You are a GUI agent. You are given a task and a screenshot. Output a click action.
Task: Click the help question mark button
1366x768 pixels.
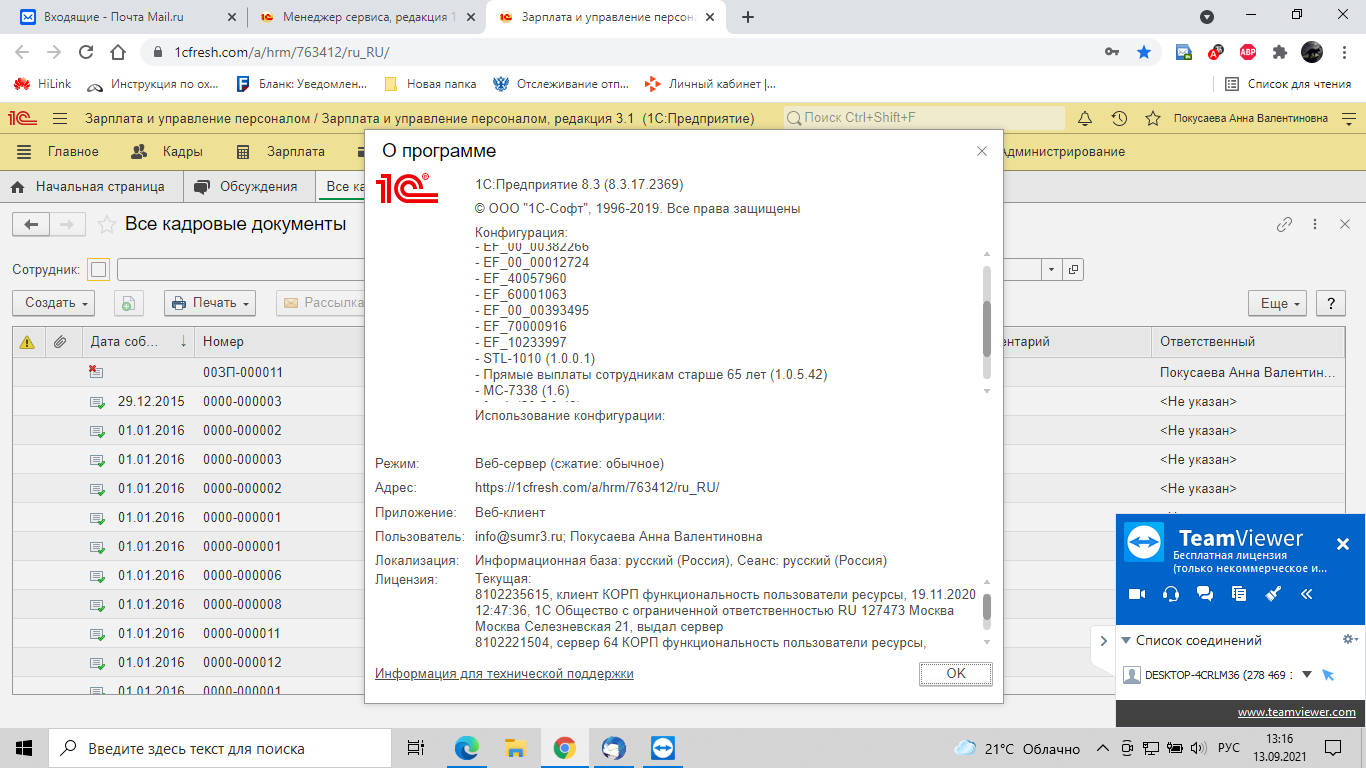[x=1330, y=303]
